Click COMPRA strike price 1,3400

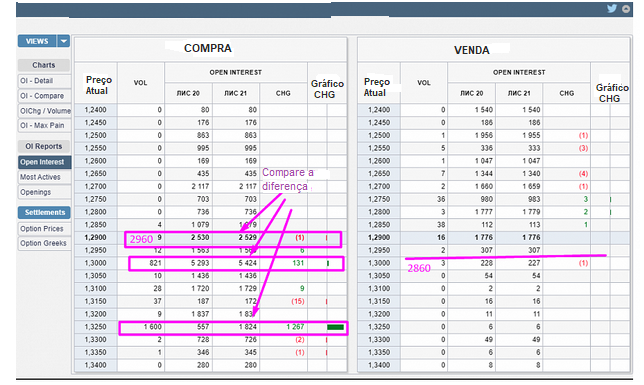95,365
